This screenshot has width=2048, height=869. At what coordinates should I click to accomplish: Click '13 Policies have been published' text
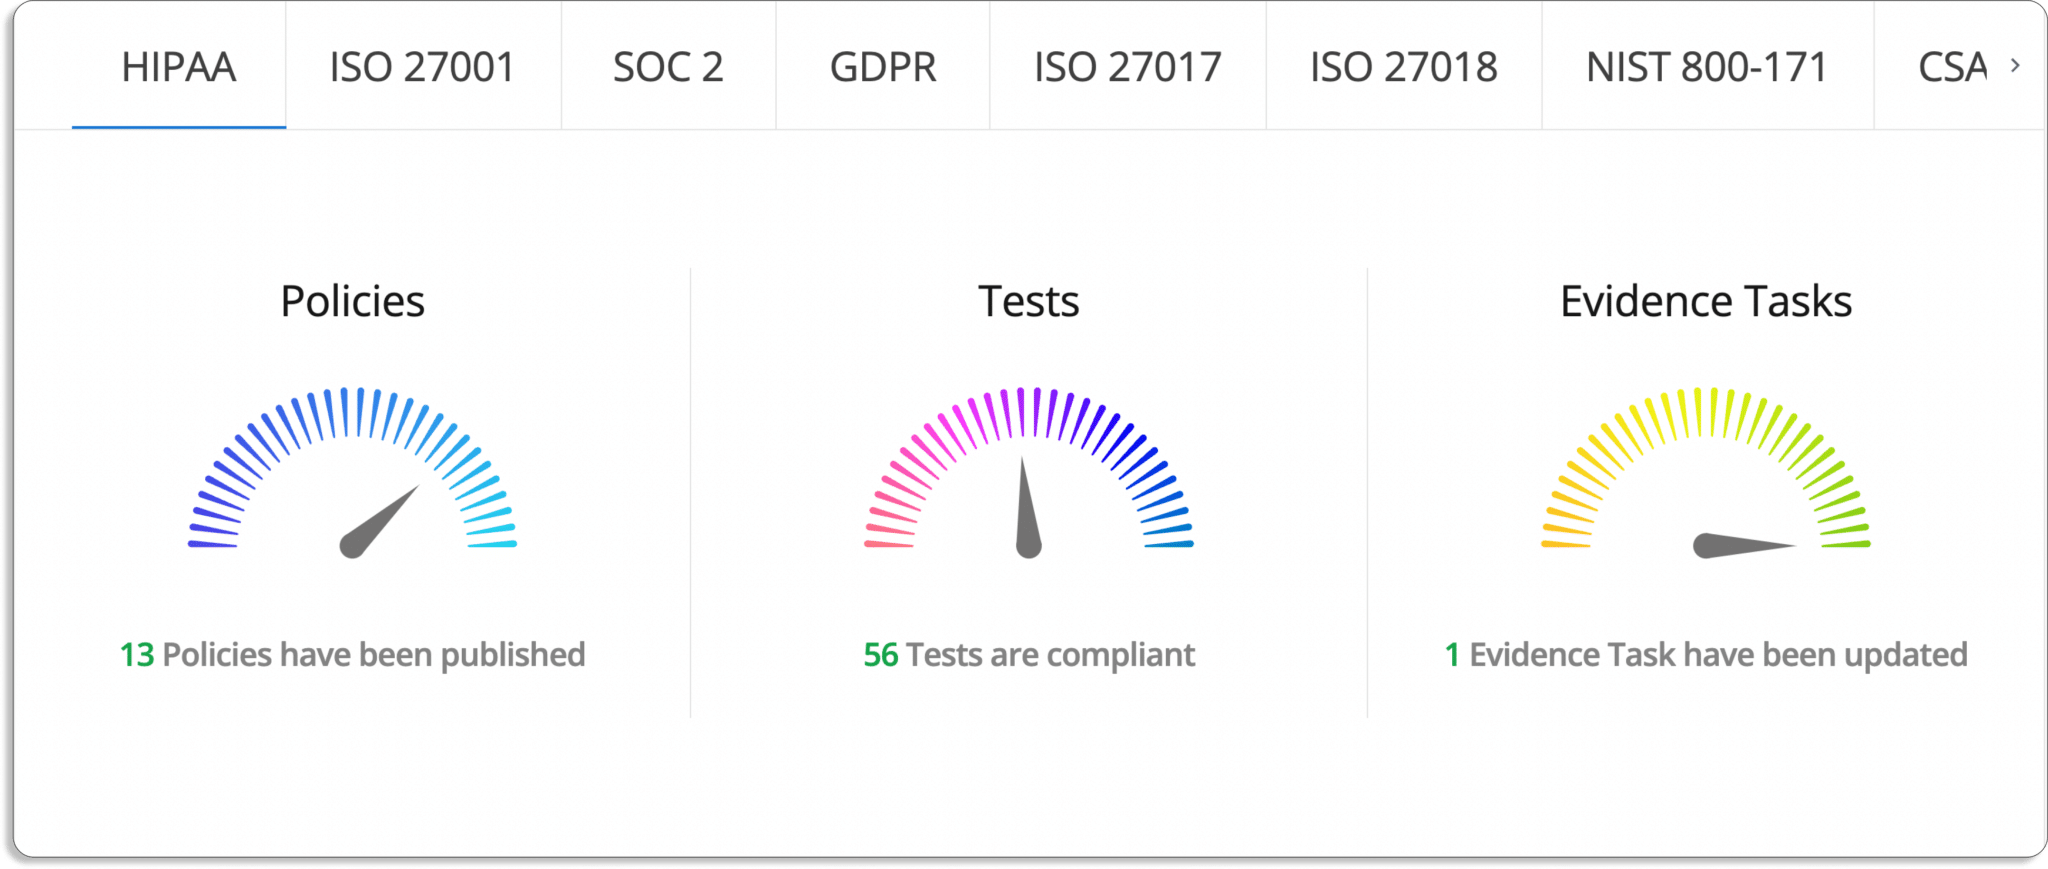click(x=352, y=655)
